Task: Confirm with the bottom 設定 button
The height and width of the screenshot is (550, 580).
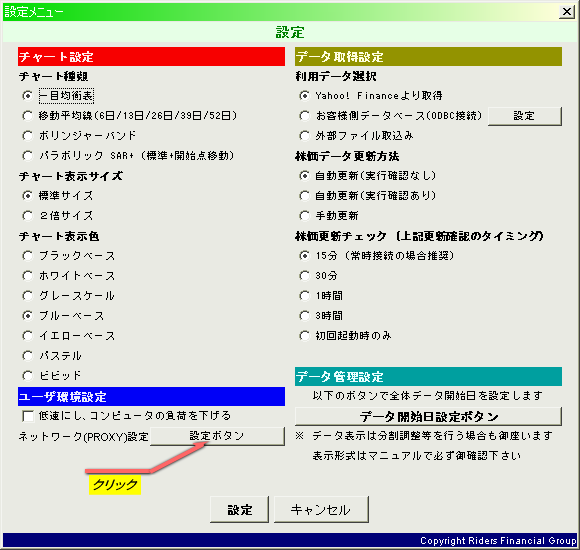Action: (239, 510)
